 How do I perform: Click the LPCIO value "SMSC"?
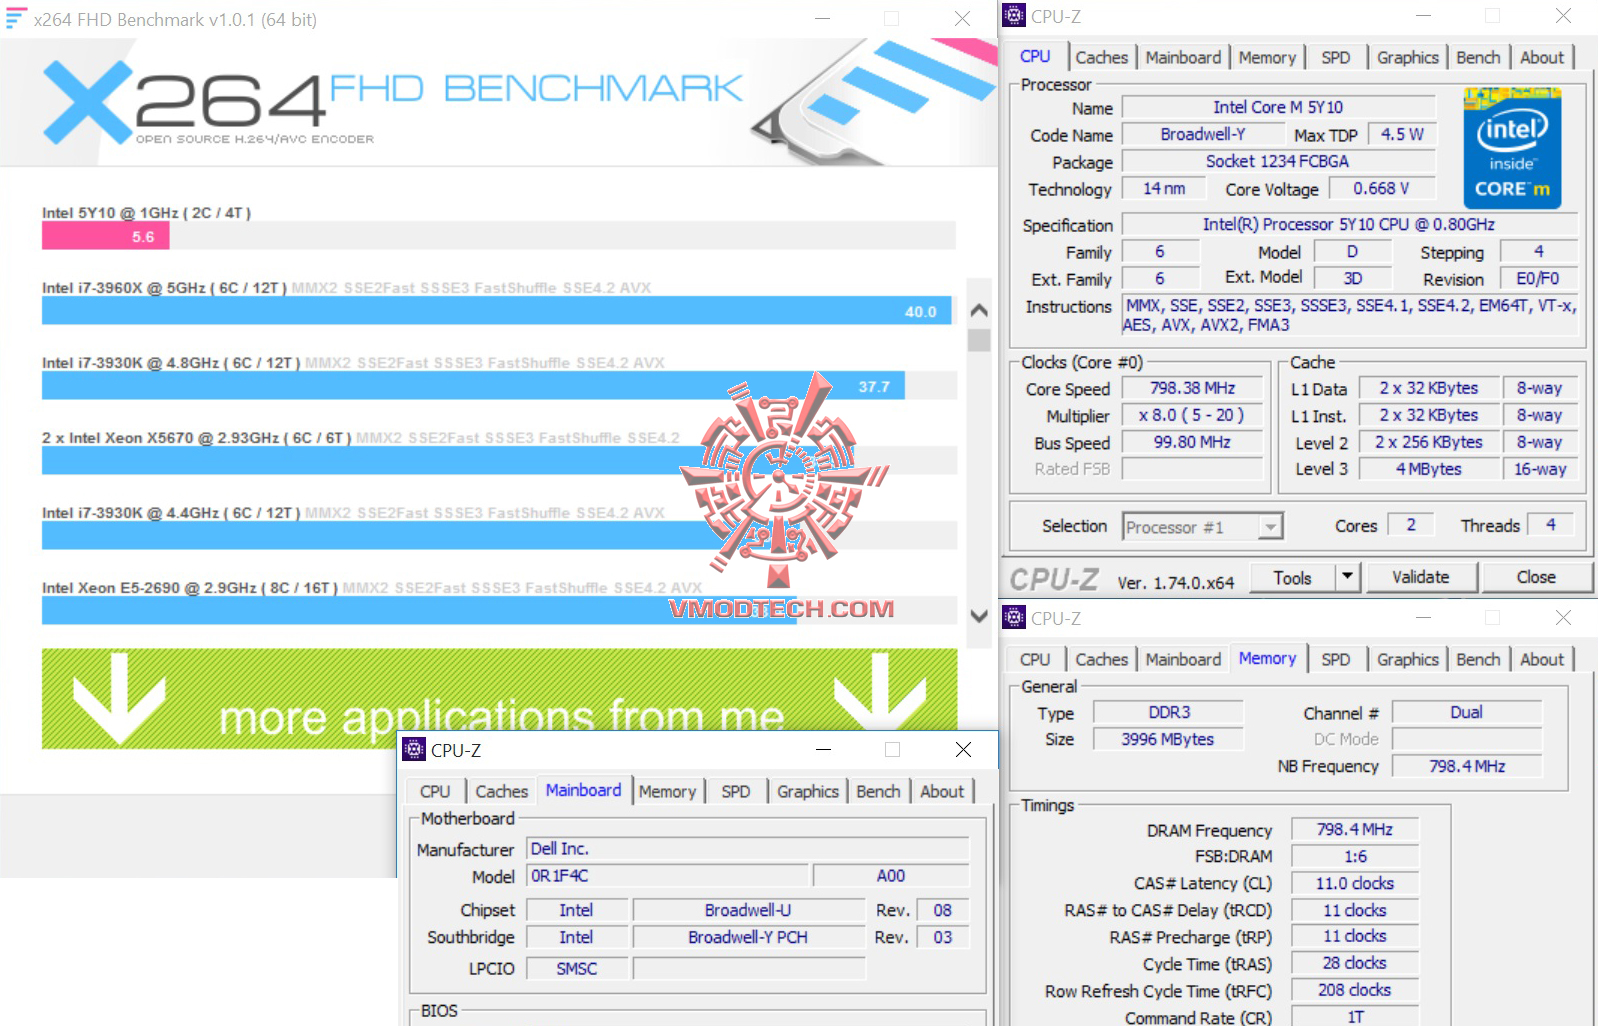(577, 968)
